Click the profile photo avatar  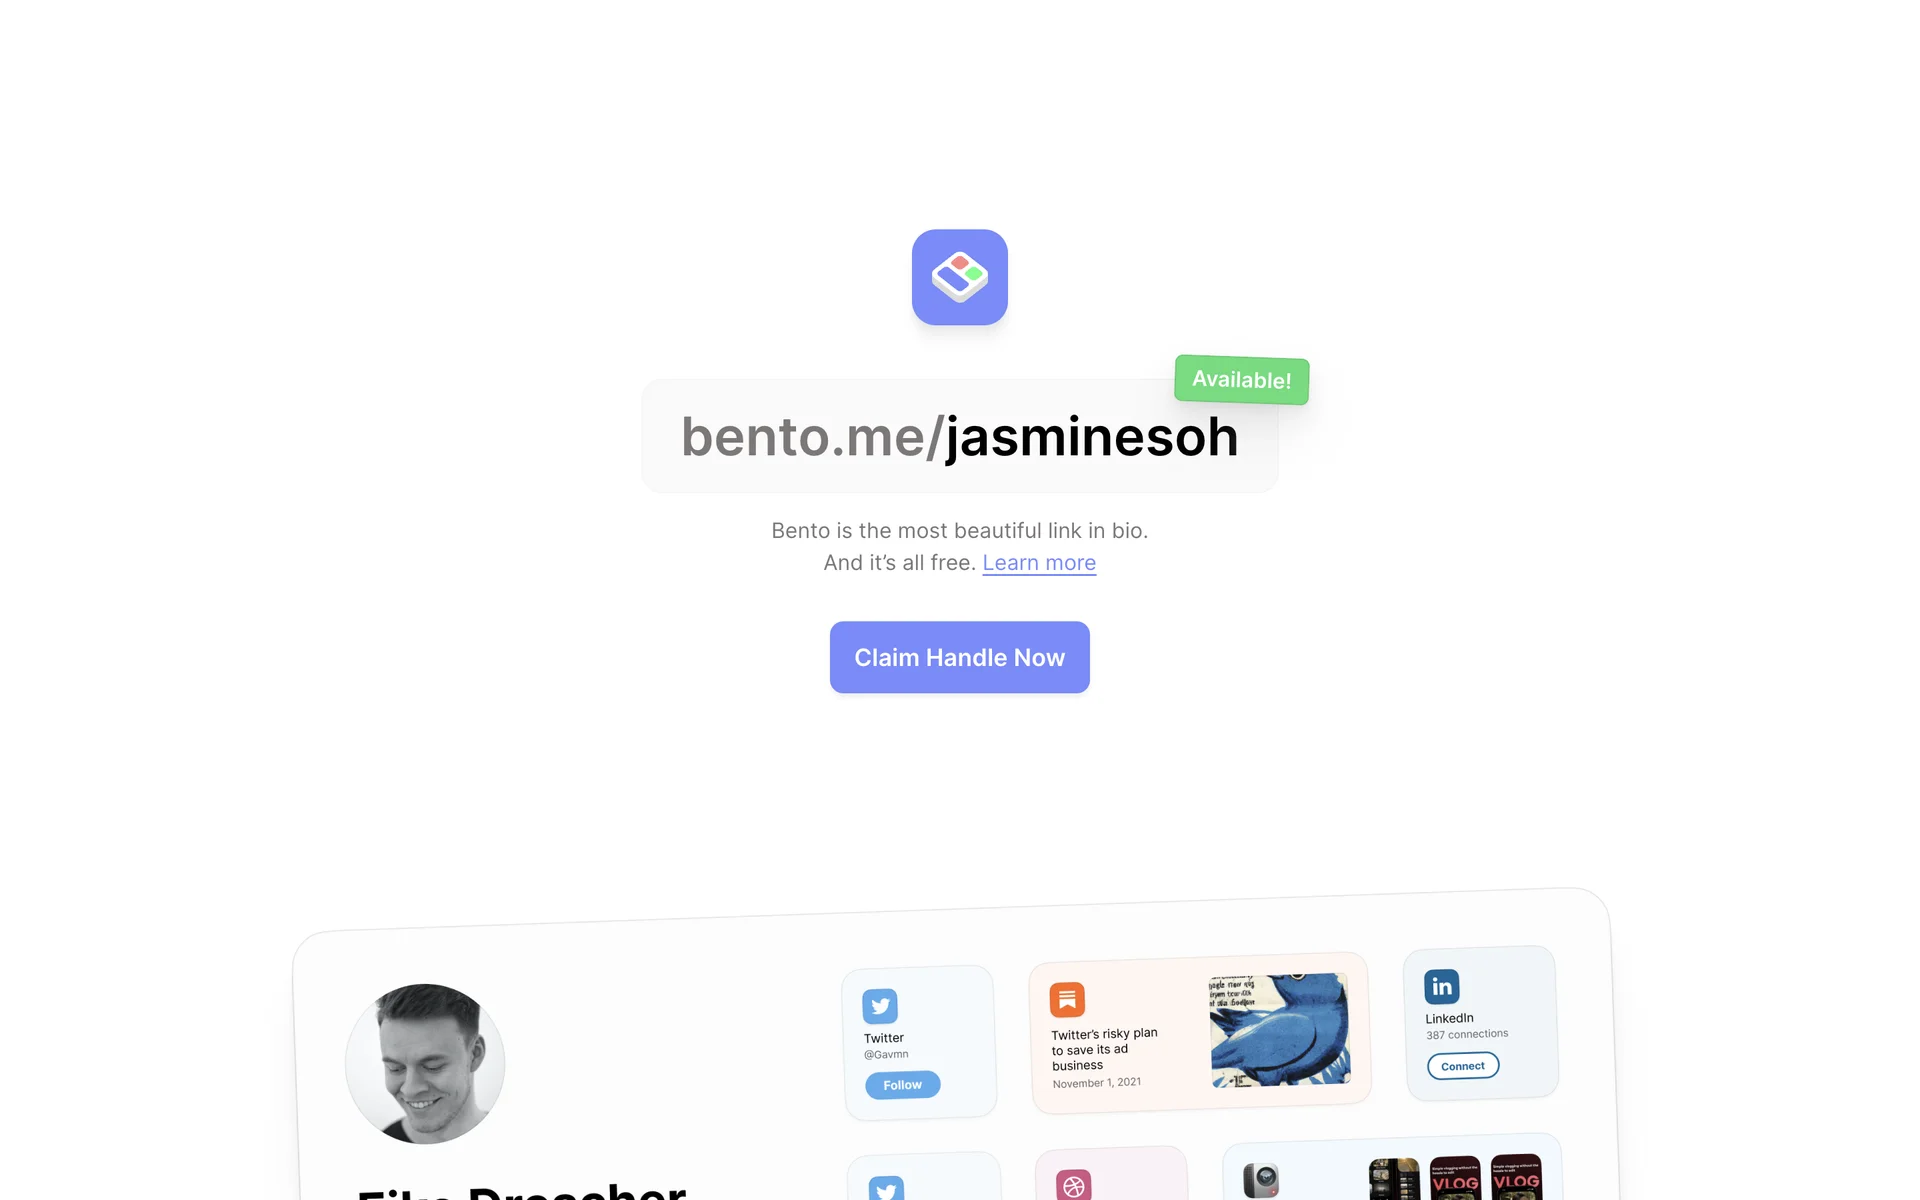[x=425, y=1064]
